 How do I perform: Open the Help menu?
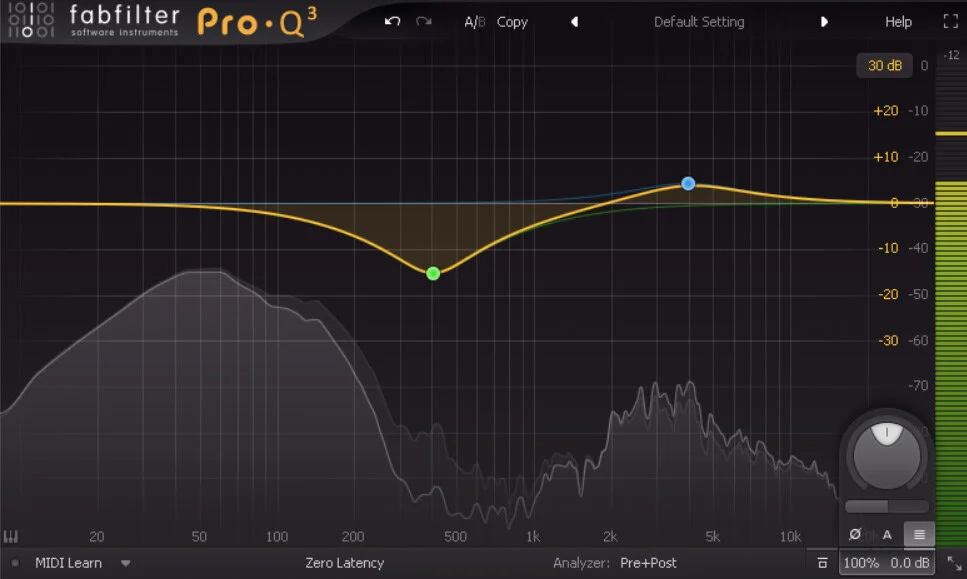tap(898, 22)
